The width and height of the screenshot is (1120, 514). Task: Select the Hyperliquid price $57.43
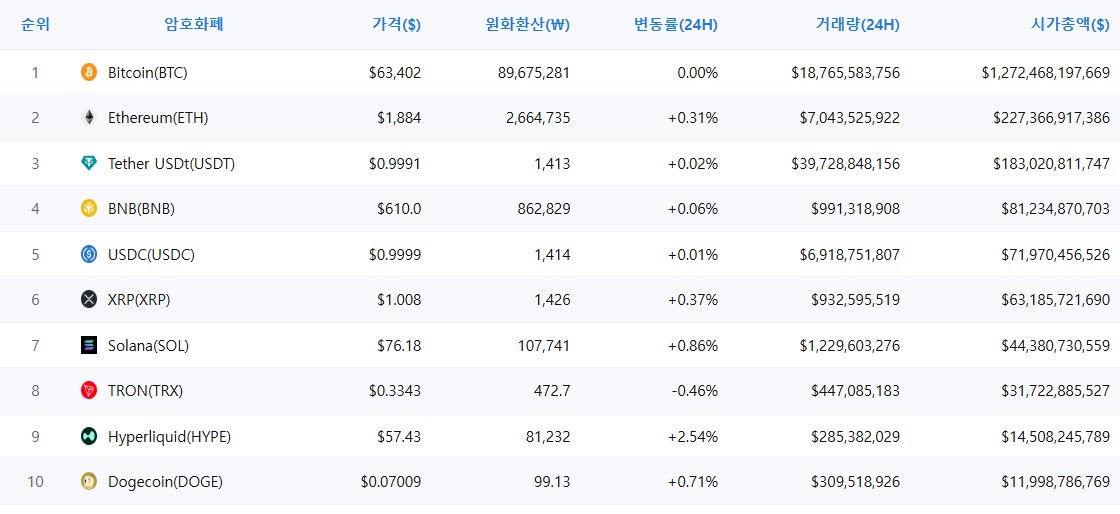[399, 436]
